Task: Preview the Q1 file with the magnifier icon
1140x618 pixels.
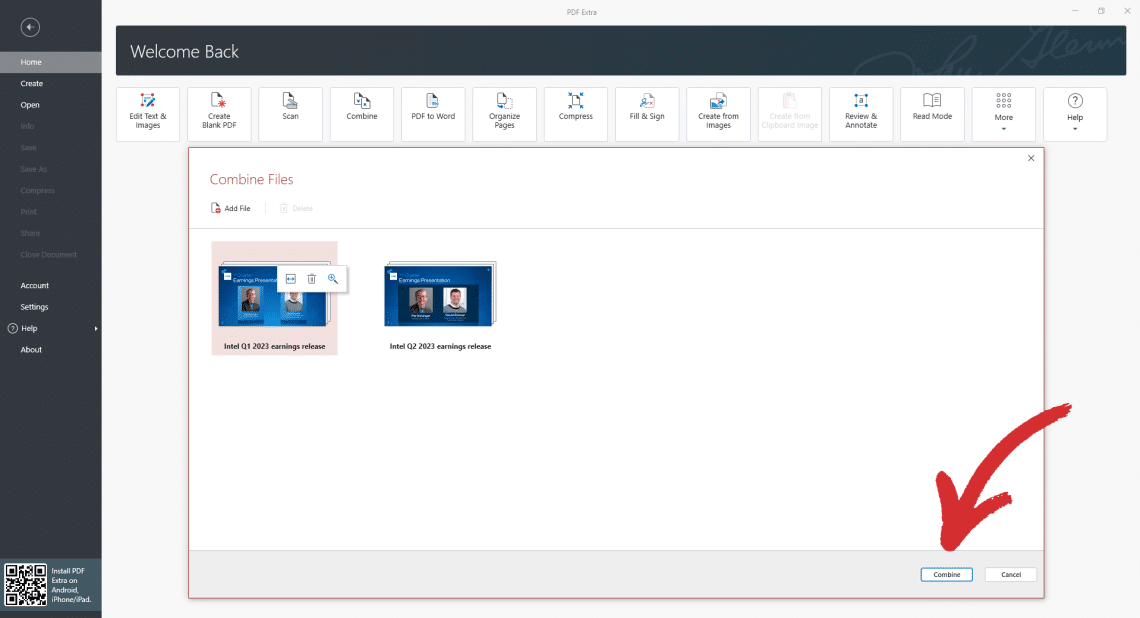Action: [x=332, y=278]
